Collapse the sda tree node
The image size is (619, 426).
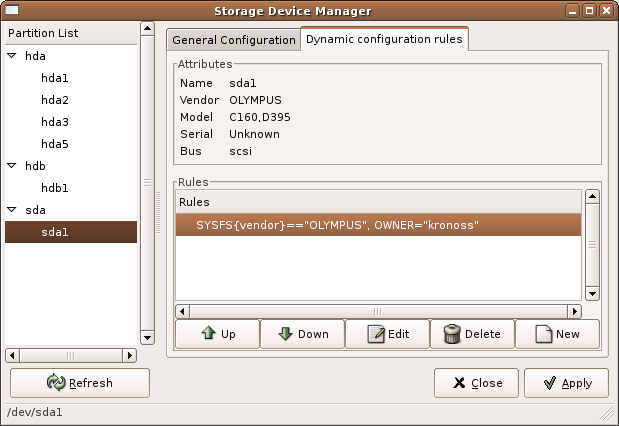pos(12,210)
